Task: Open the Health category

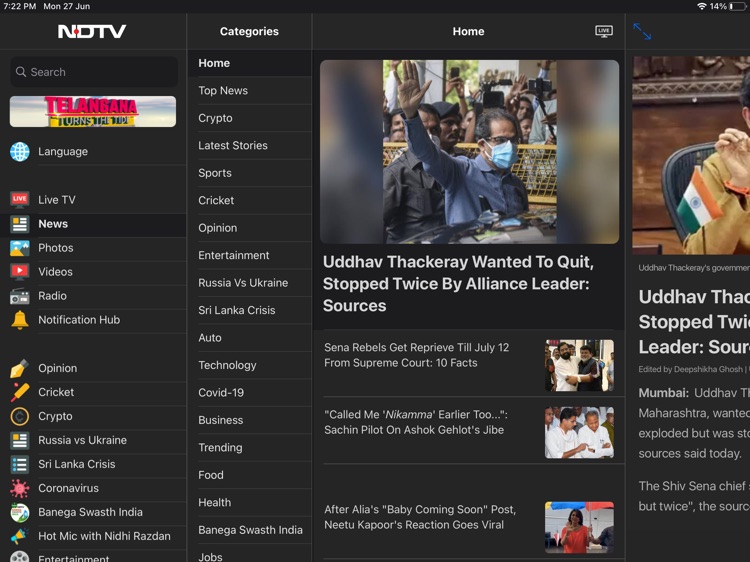Action: [250, 502]
